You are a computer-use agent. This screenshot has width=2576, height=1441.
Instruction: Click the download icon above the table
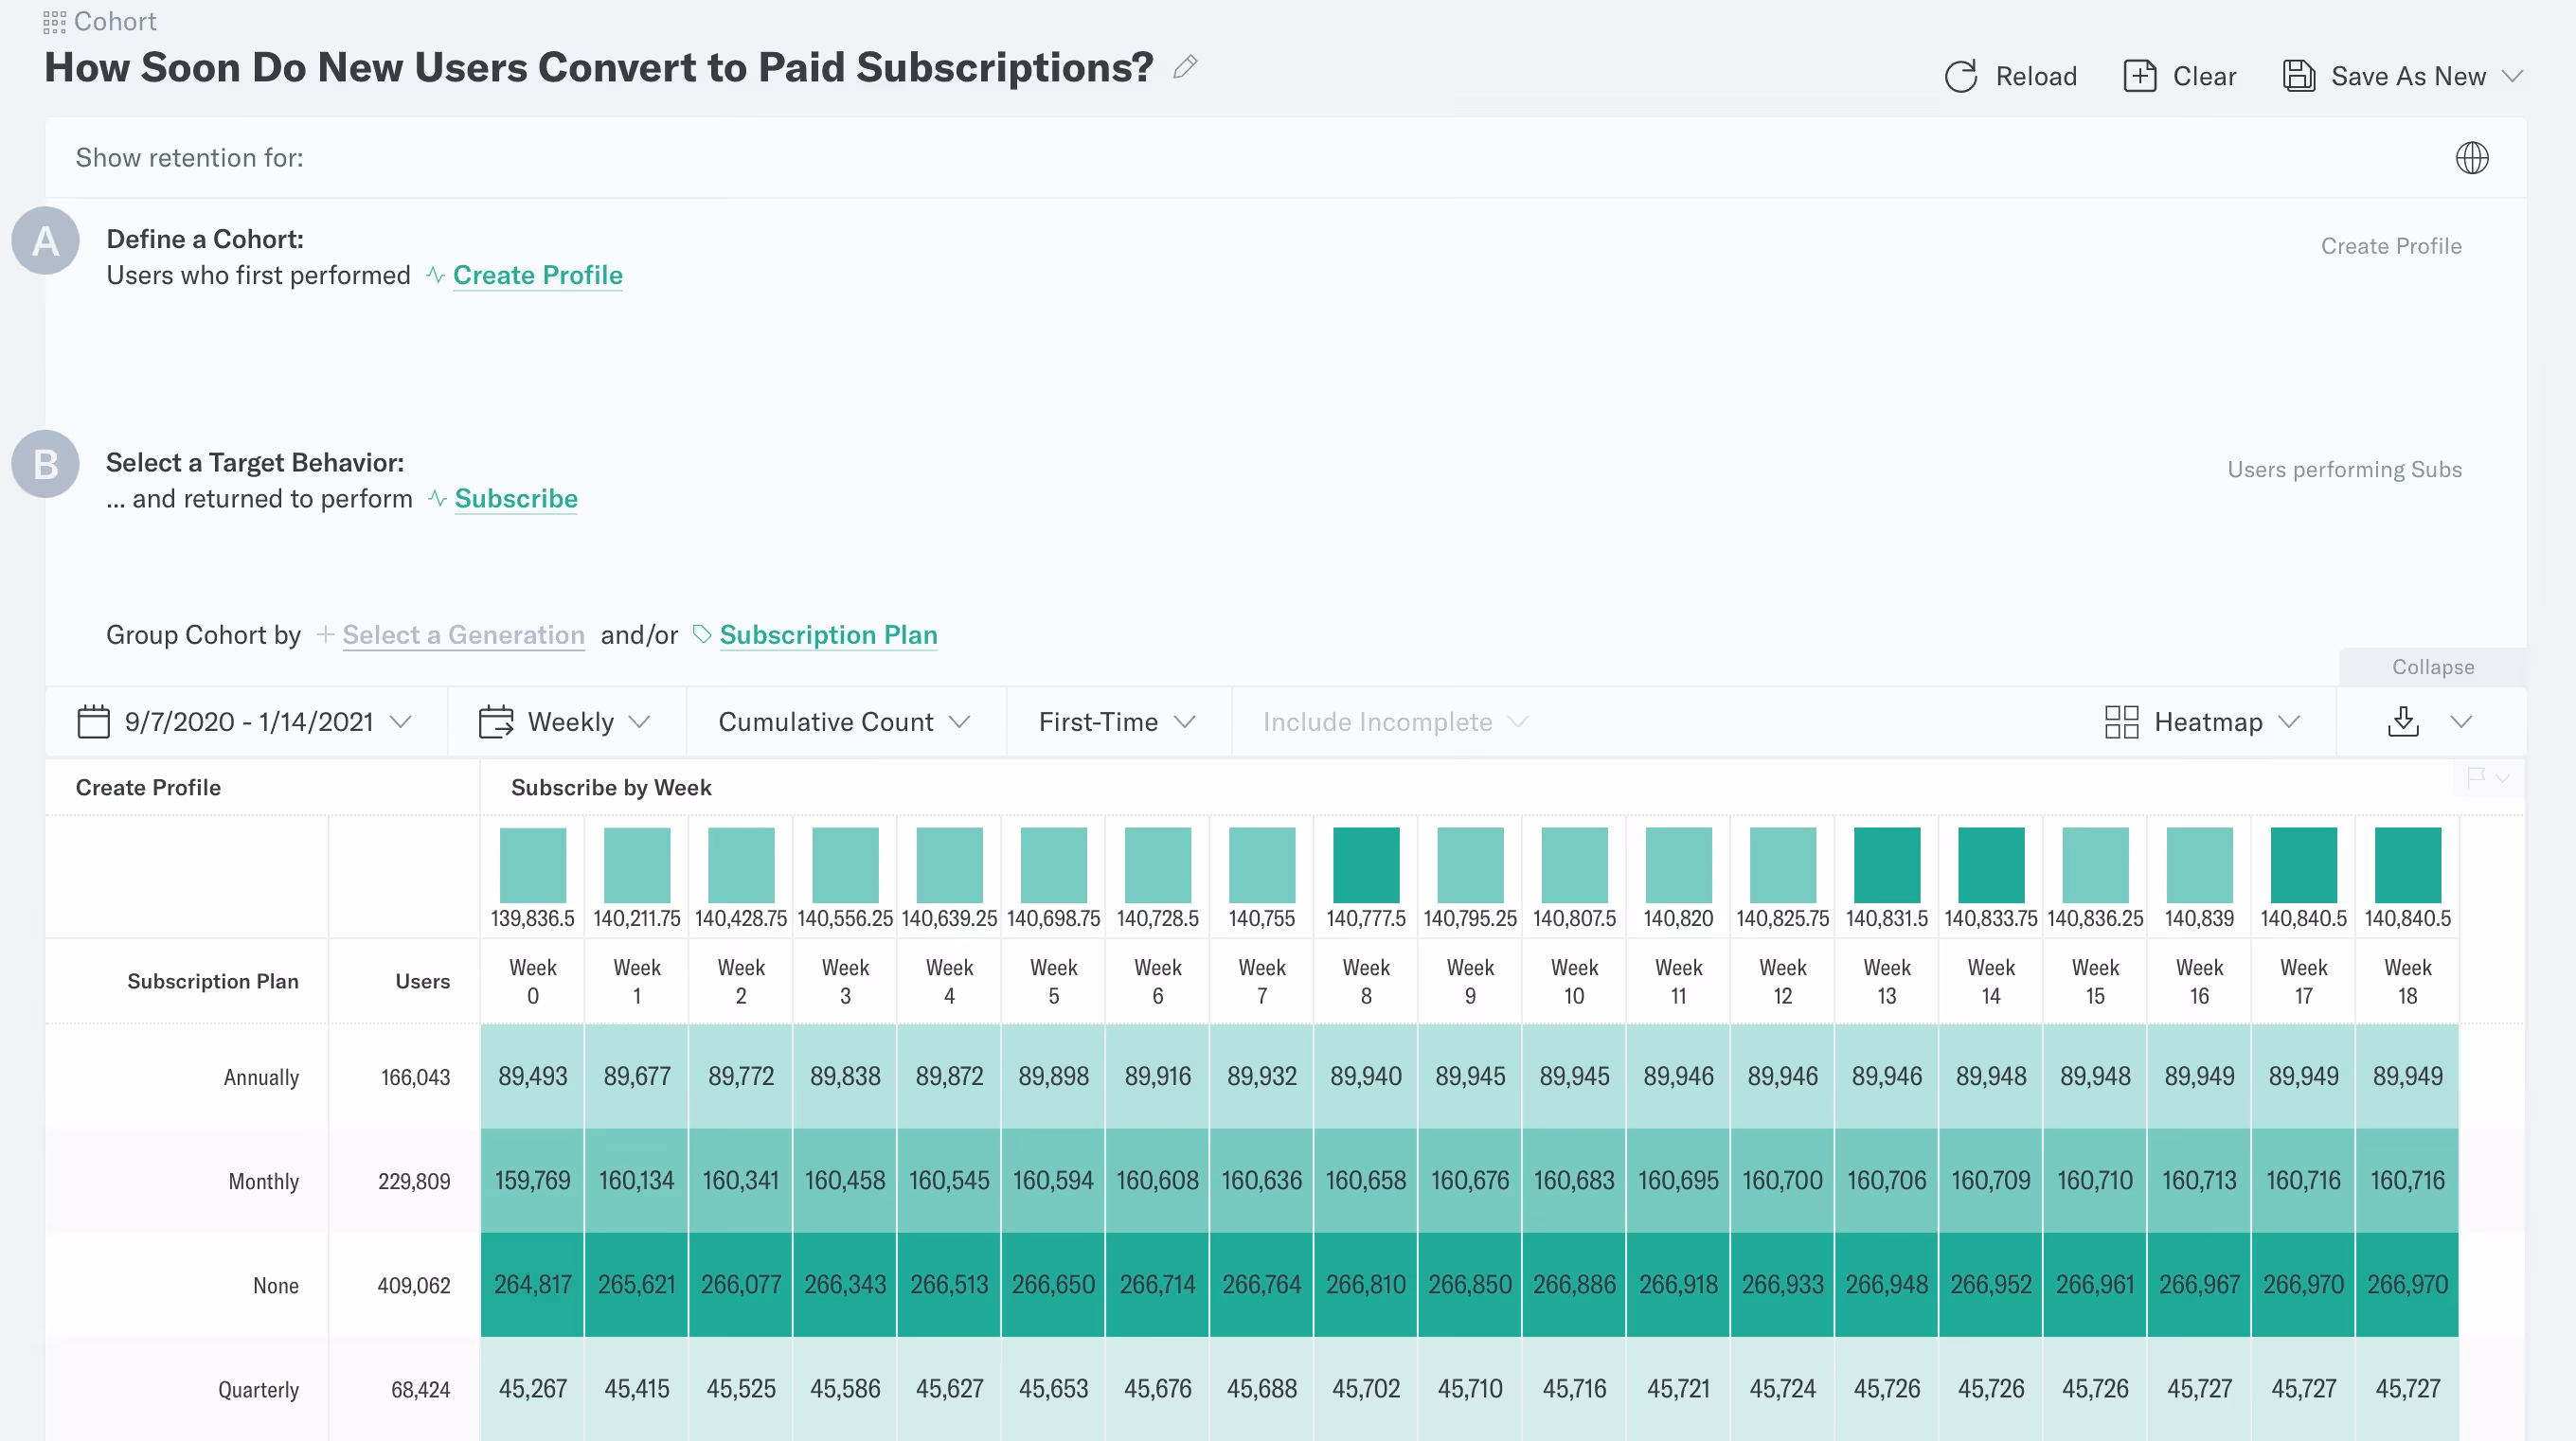(x=2405, y=721)
